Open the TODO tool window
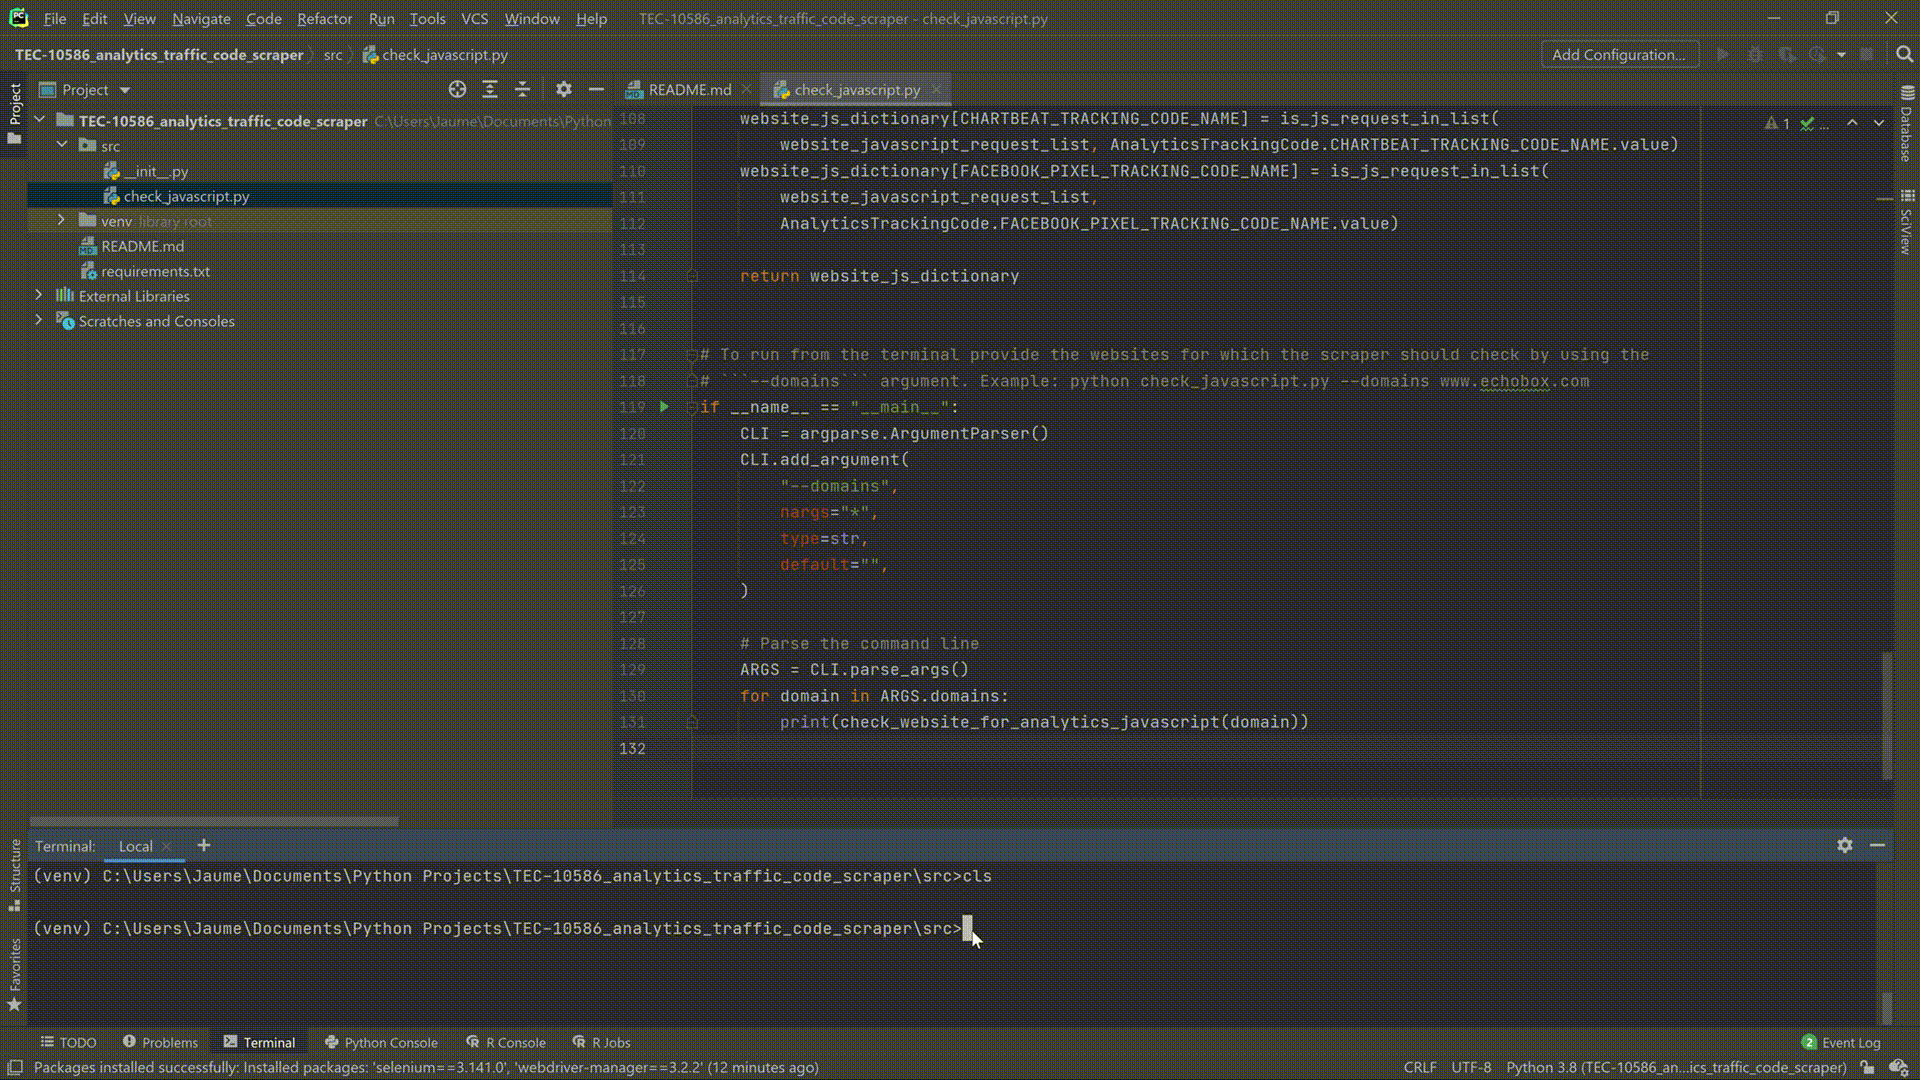The image size is (1920, 1080). (x=68, y=1042)
